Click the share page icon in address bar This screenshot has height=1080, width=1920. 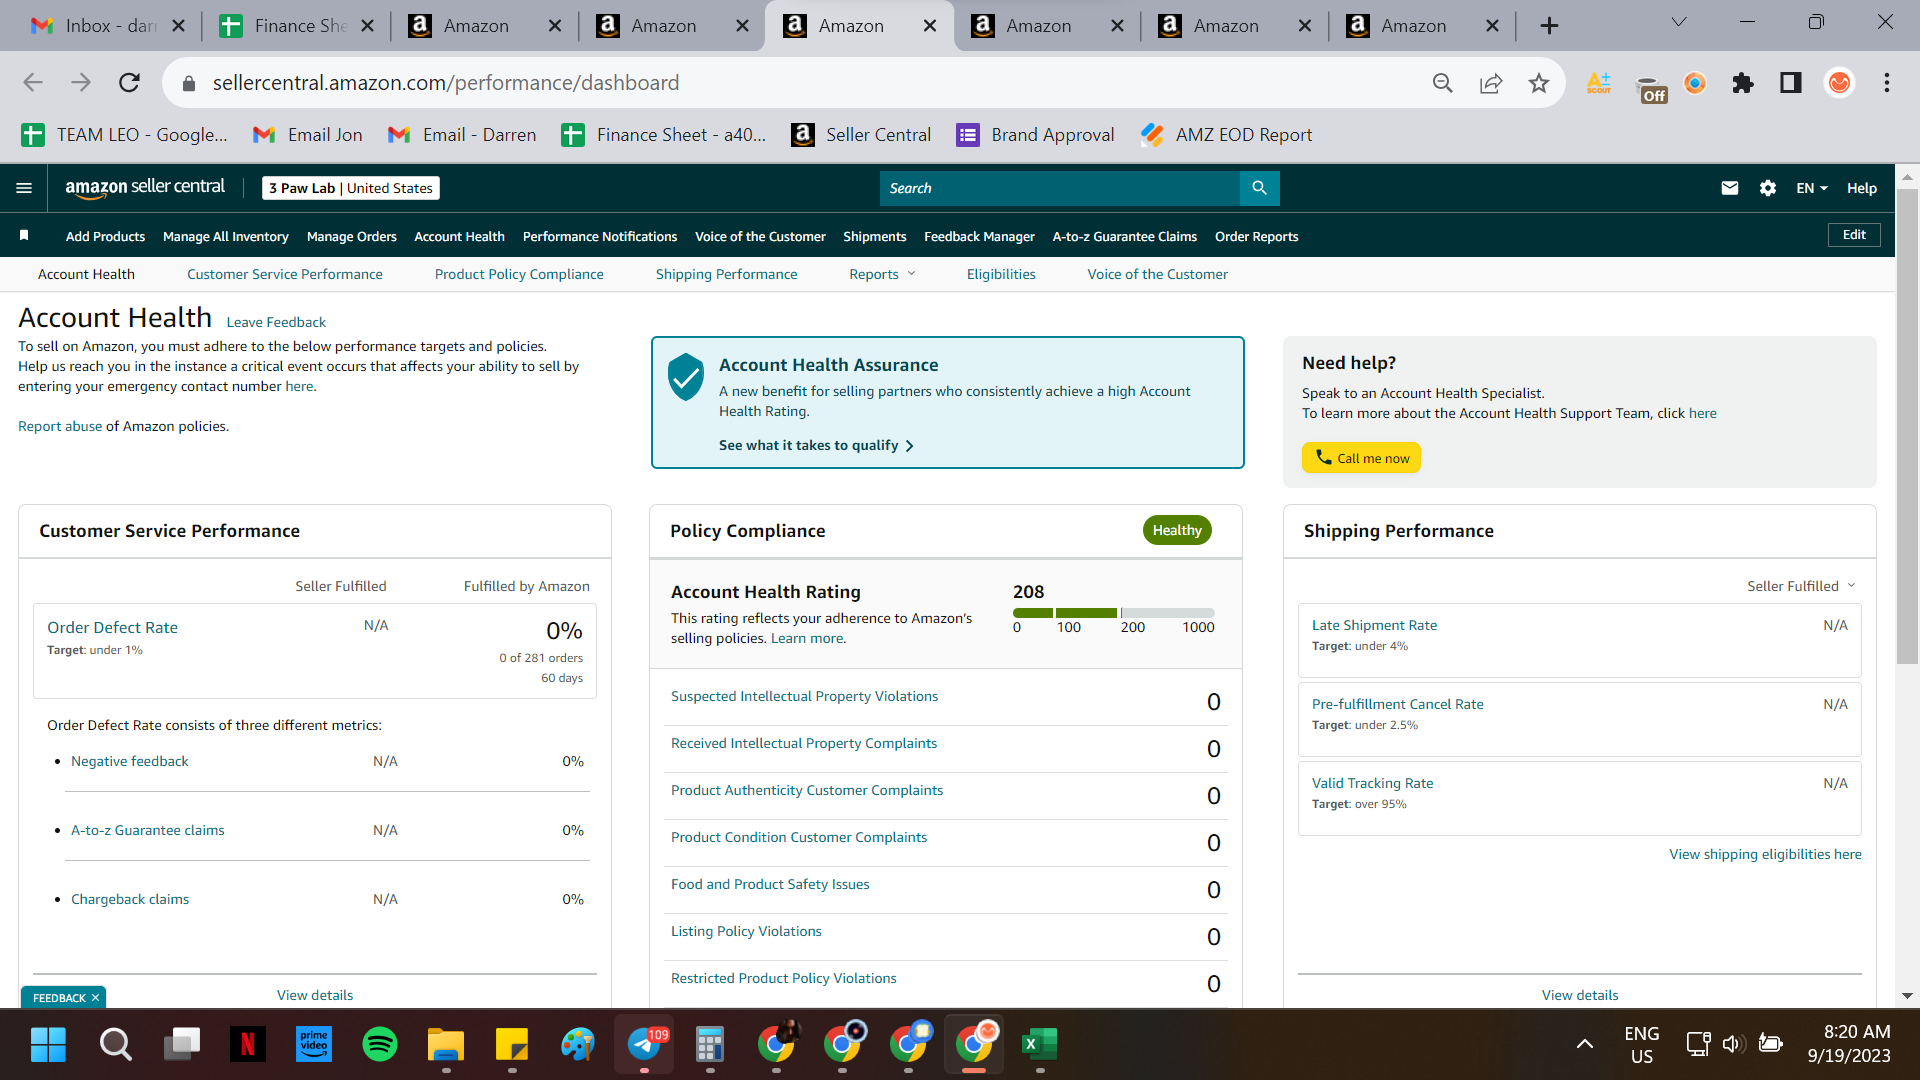coord(1490,83)
